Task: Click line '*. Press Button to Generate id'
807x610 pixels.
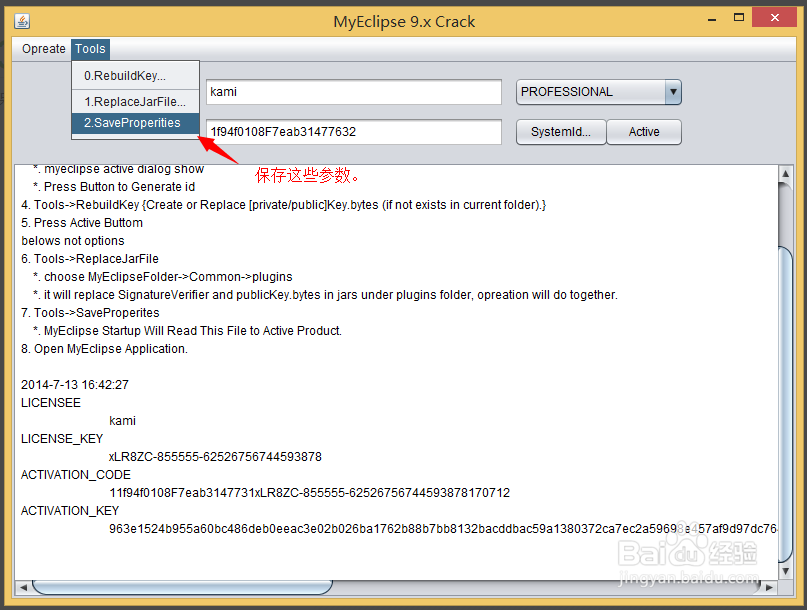Action: click(114, 186)
